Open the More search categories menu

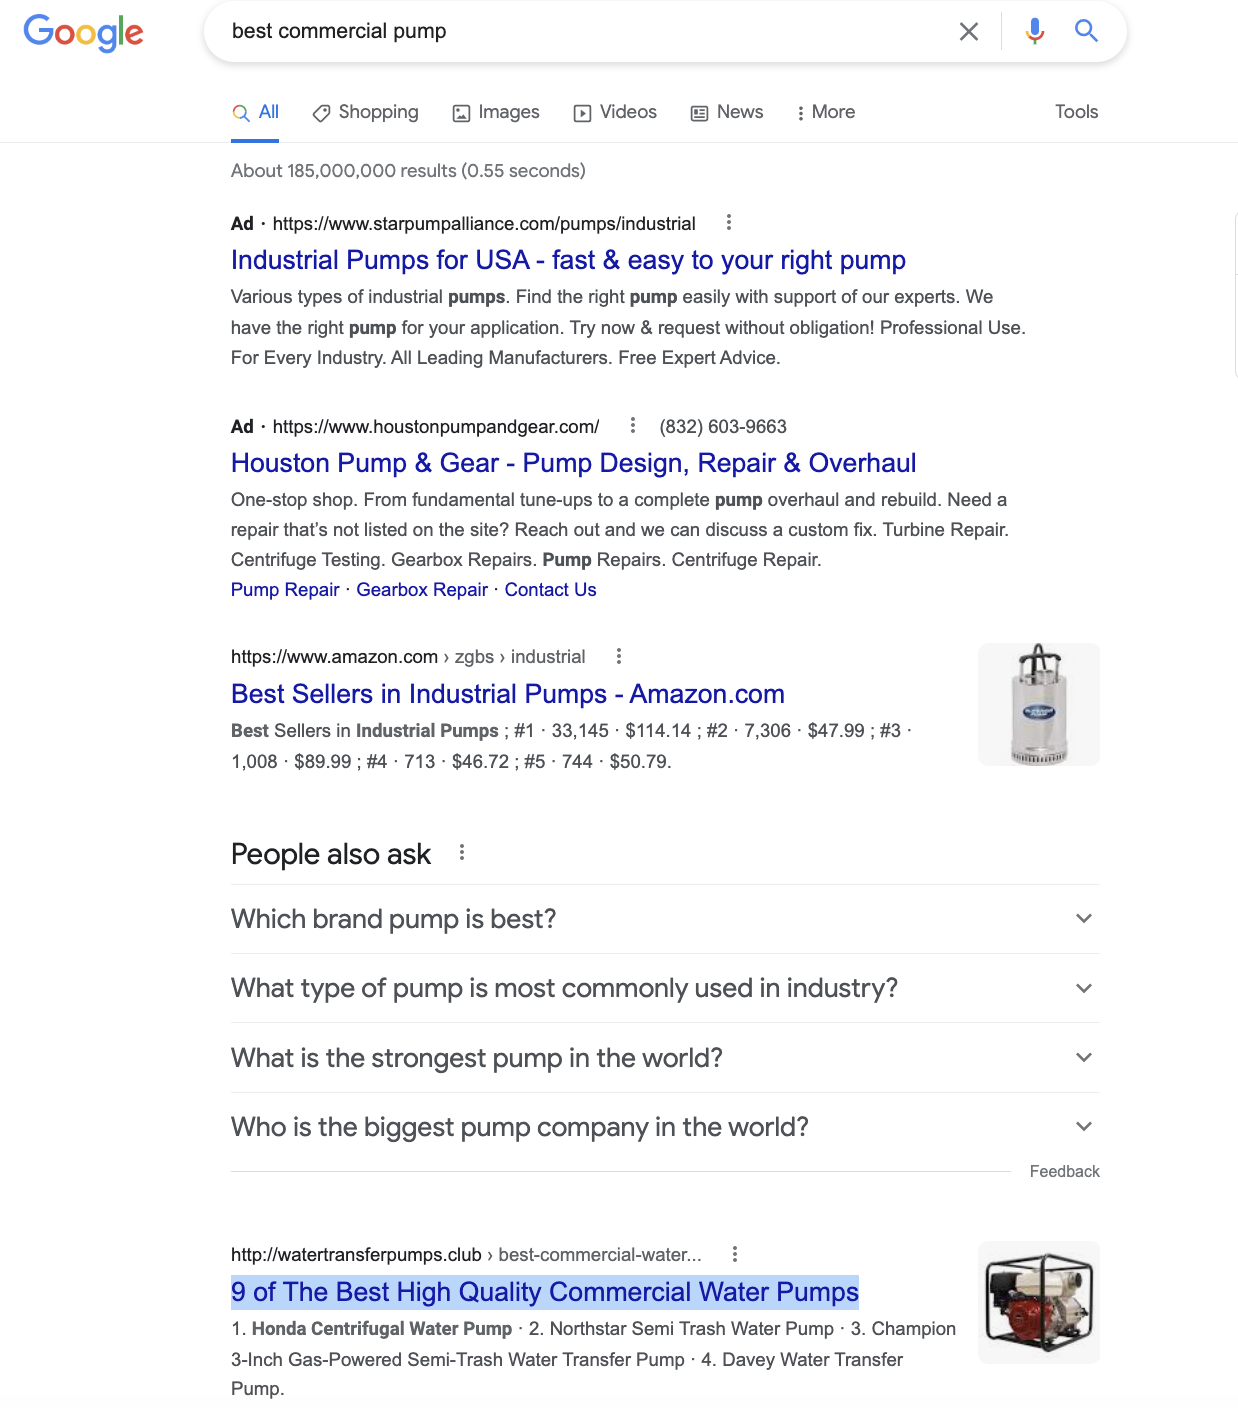click(x=826, y=112)
